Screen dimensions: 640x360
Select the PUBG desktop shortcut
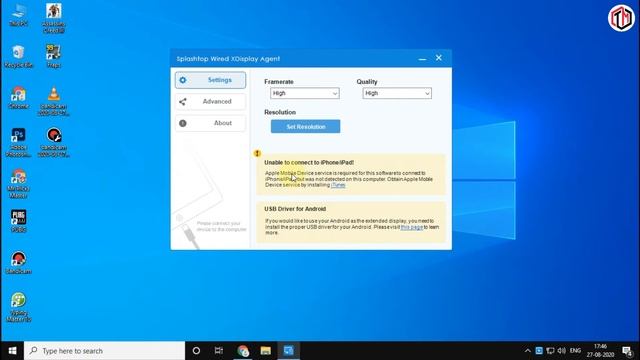[x=18, y=221]
